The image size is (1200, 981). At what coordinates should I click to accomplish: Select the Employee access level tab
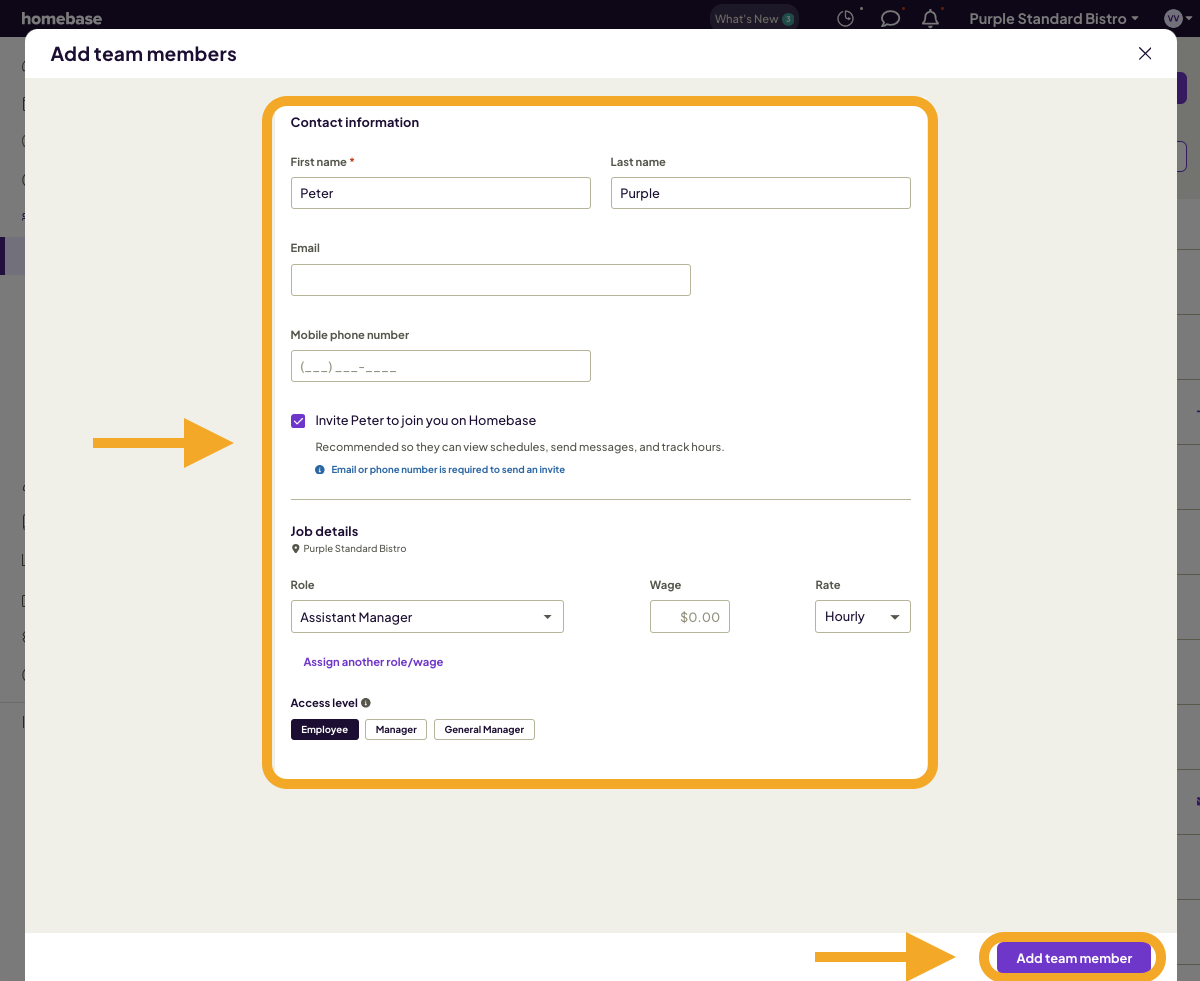[x=324, y=729]
